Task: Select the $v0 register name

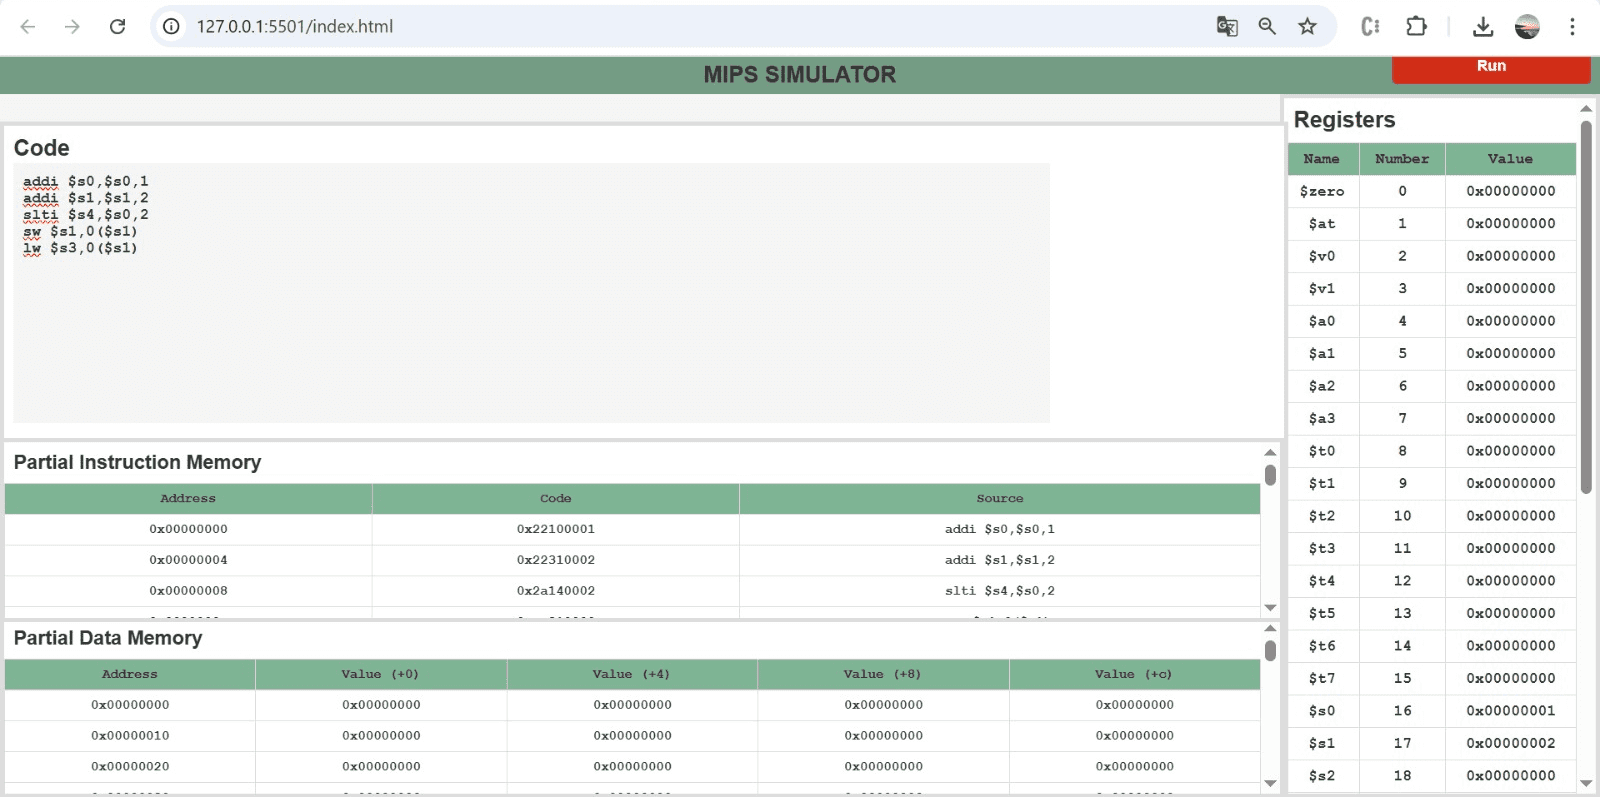Action: click(1322, 256)
